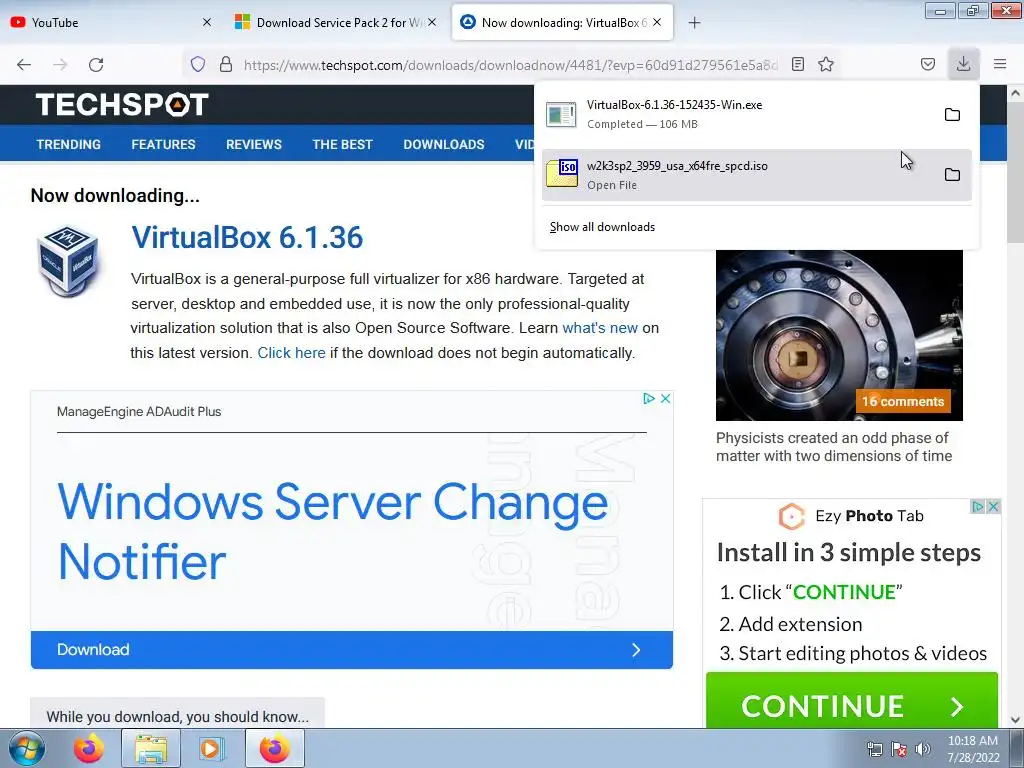Close the Download Service Pack 2 tab

tap(432, 22)
